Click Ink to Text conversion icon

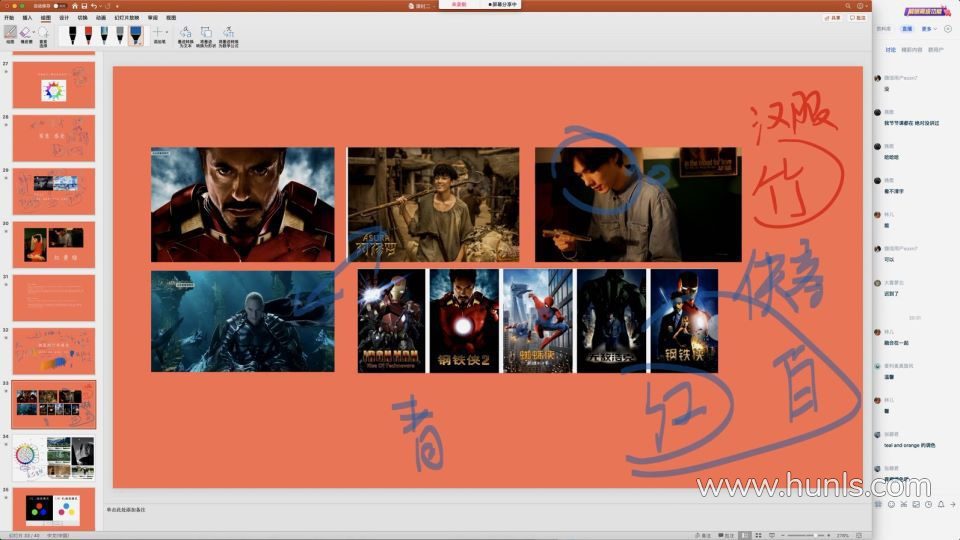[x=186, y=36]
